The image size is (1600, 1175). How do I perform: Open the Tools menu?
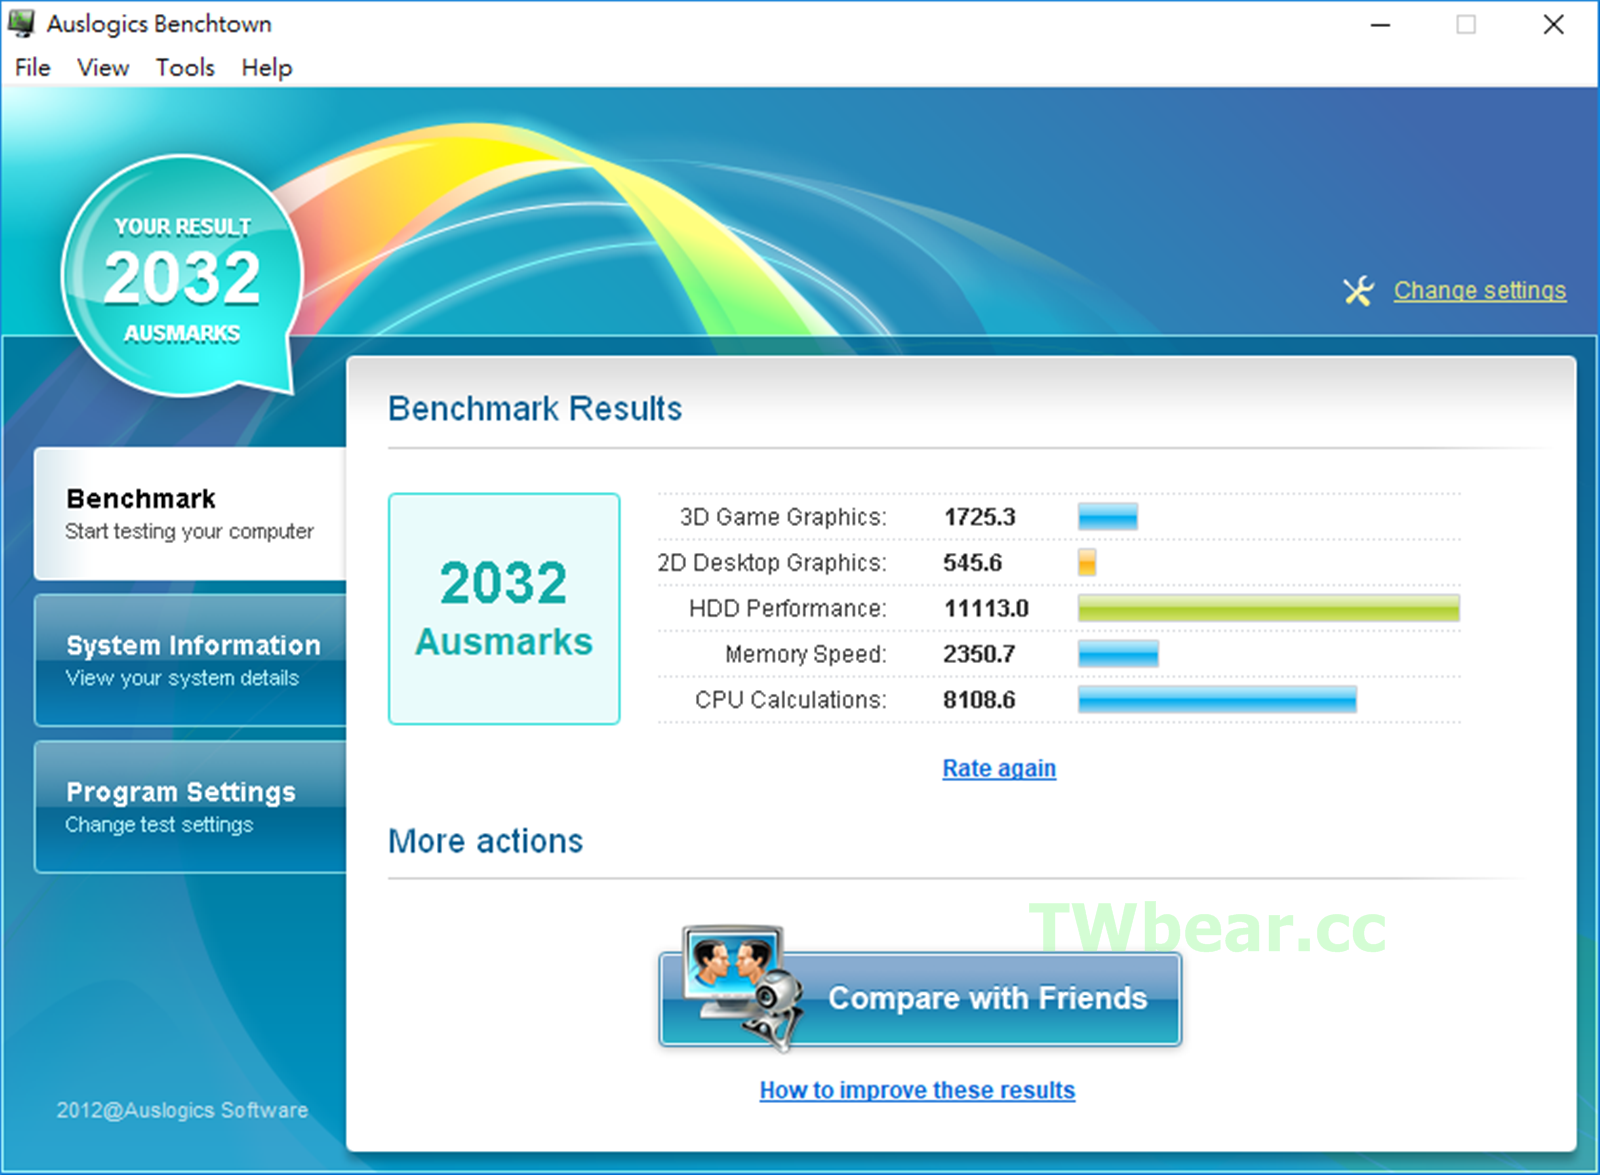(185, 67)
